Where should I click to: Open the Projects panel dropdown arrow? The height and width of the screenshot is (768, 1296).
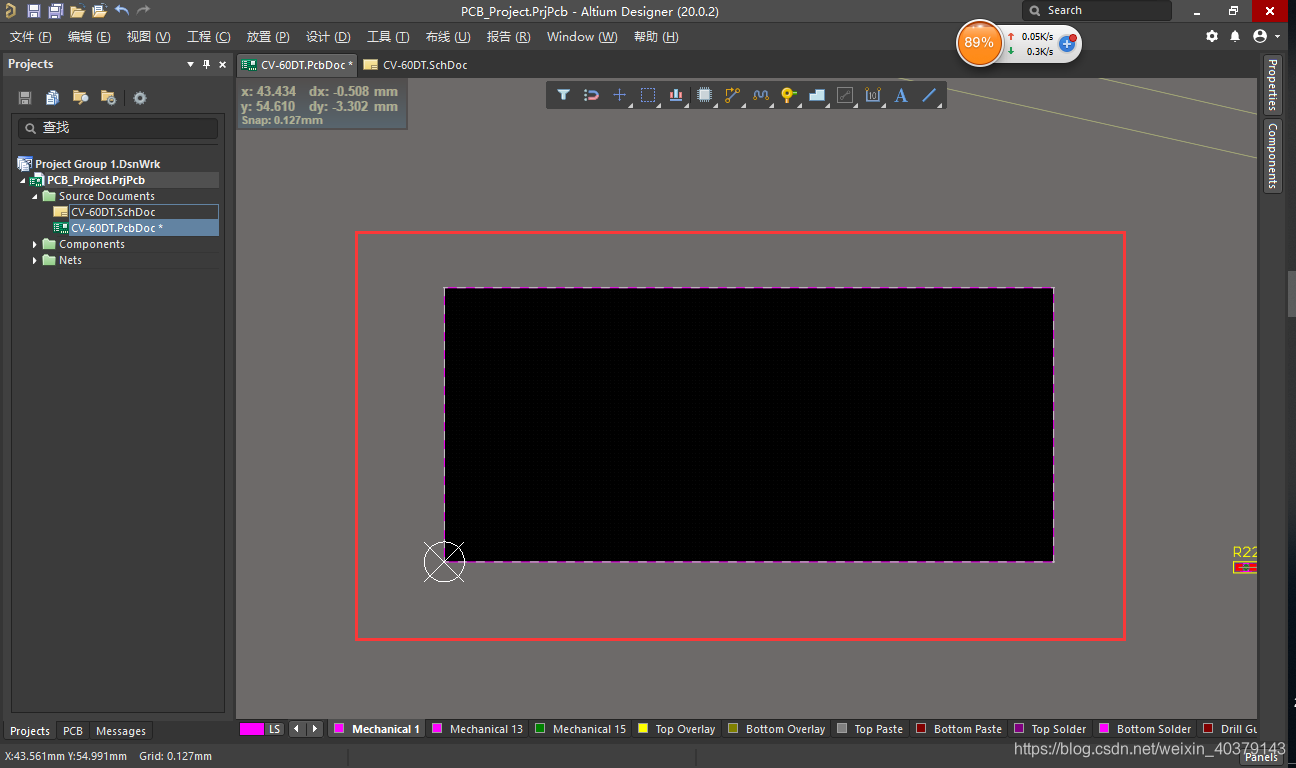[x=191, y=64]
